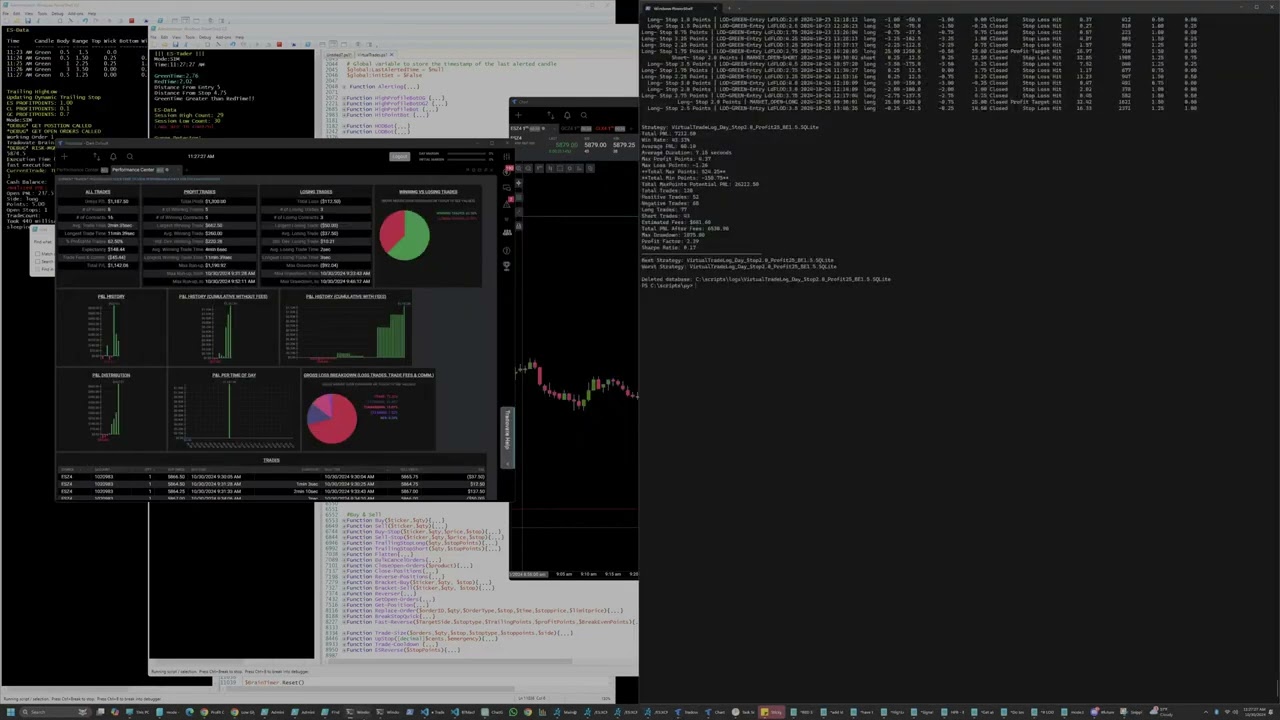This screenshot has width=1280, height=720.
Task: Expand the Function Get-Position code fold
Action: point(344,605)
